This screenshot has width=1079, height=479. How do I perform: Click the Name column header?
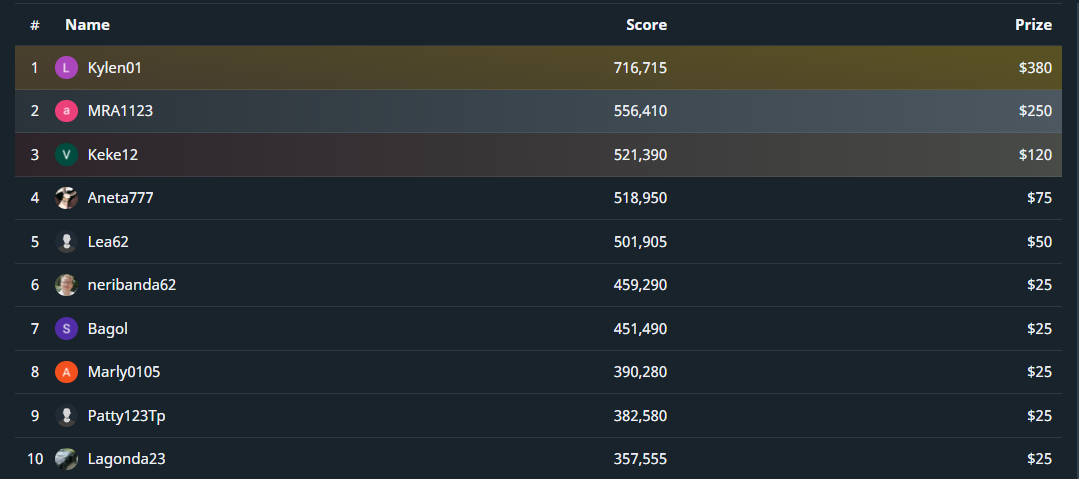point(87,25)
